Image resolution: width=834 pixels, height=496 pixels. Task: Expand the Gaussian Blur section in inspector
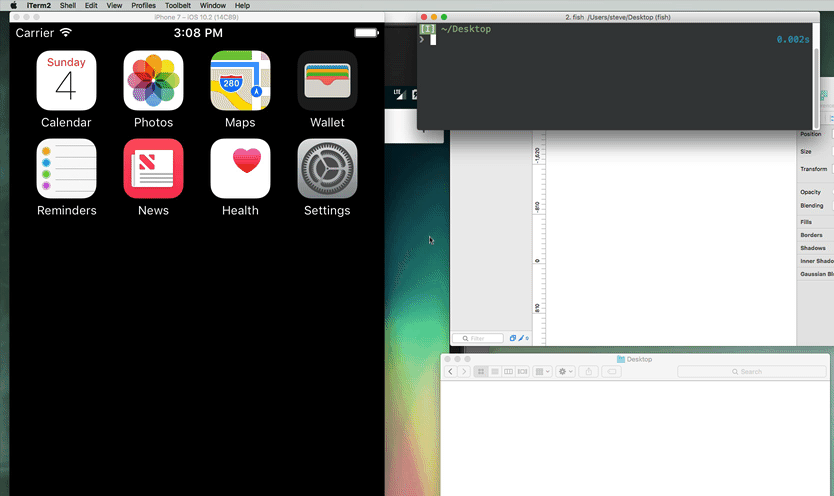tap(816, 274)
